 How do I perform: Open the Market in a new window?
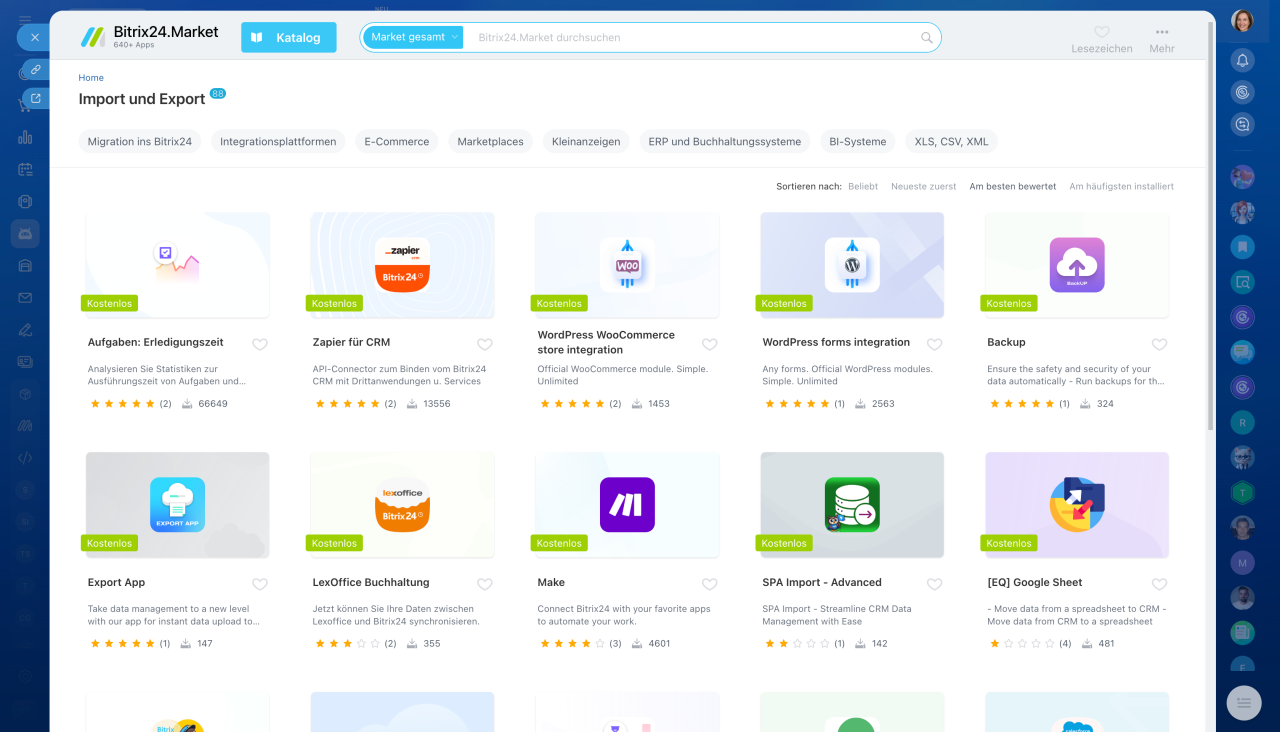[x=36, y=98]
